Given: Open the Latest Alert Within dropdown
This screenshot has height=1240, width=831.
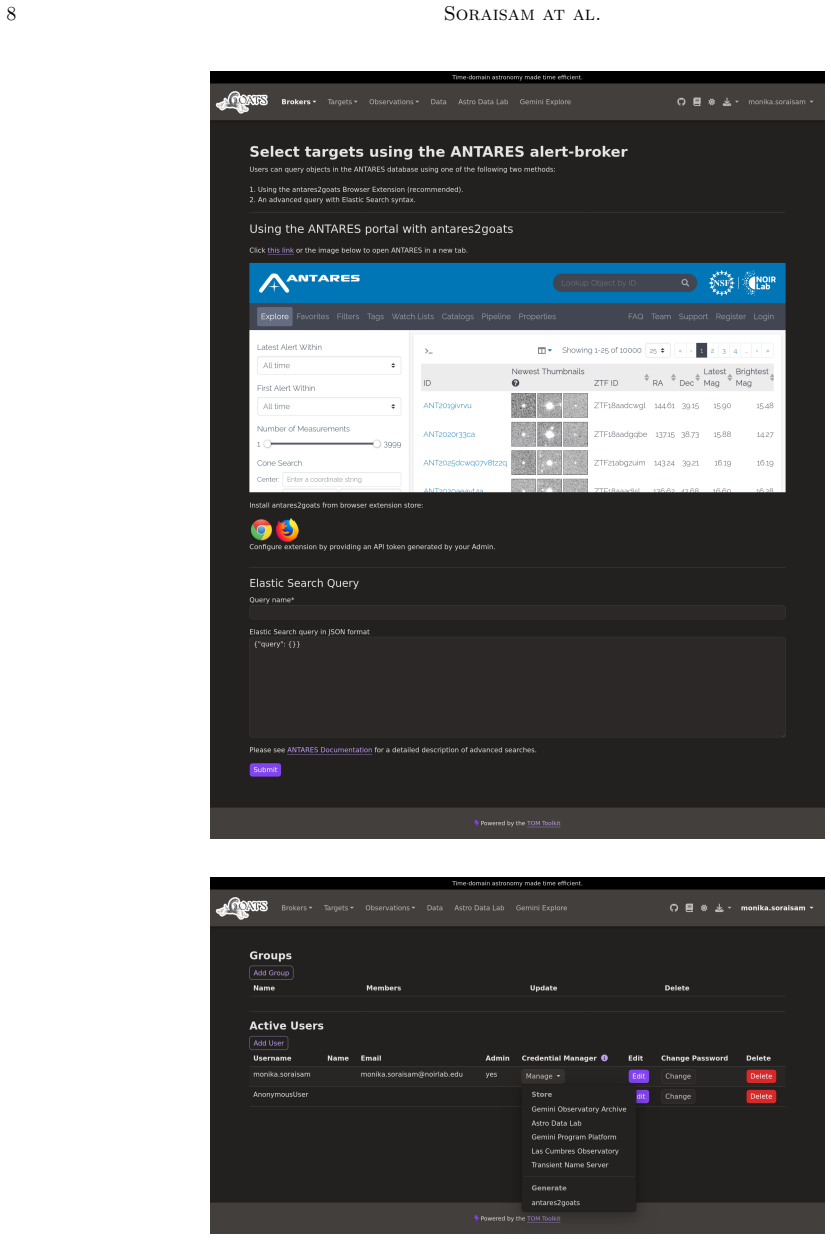Looking at the screenshot, I should [329, 366].
